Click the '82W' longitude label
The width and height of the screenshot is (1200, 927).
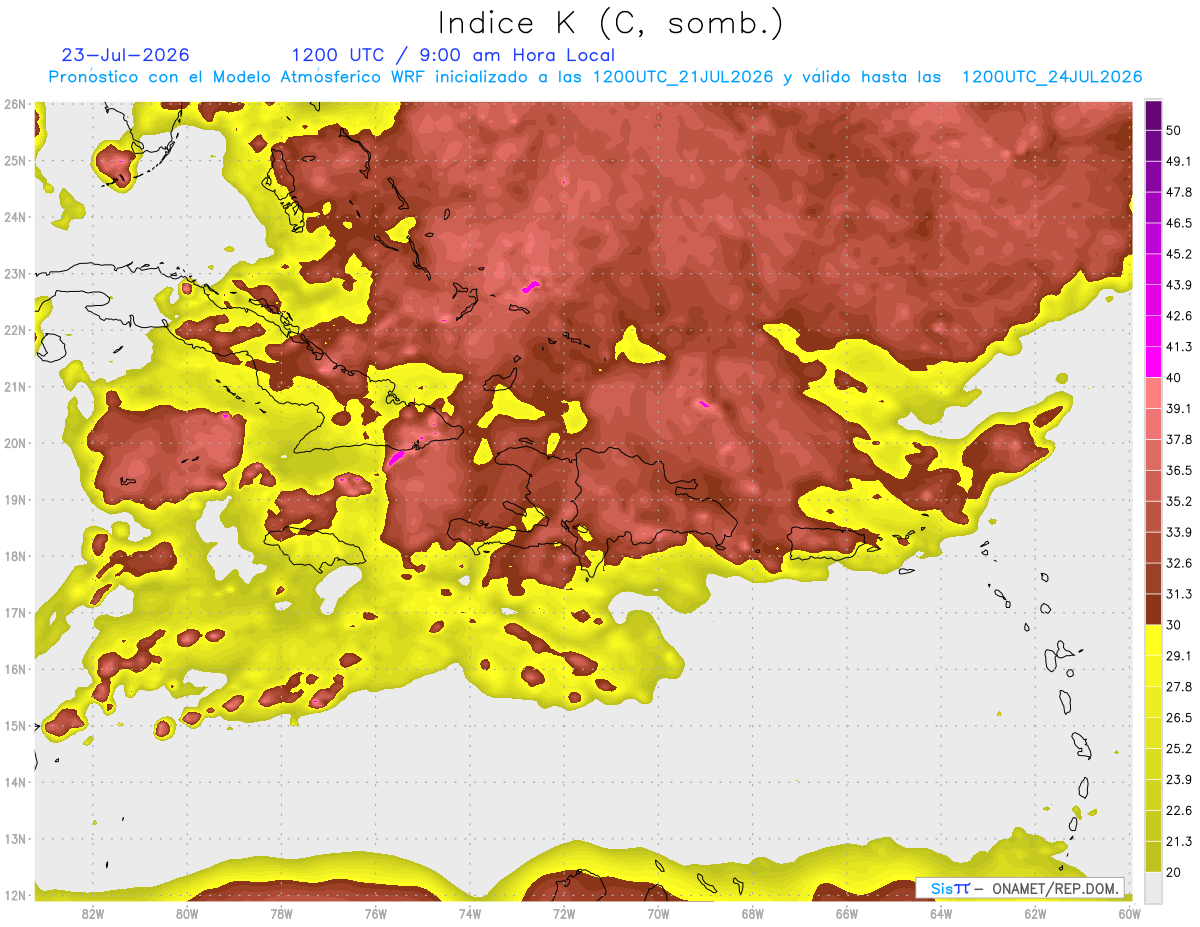click(93, 913)
